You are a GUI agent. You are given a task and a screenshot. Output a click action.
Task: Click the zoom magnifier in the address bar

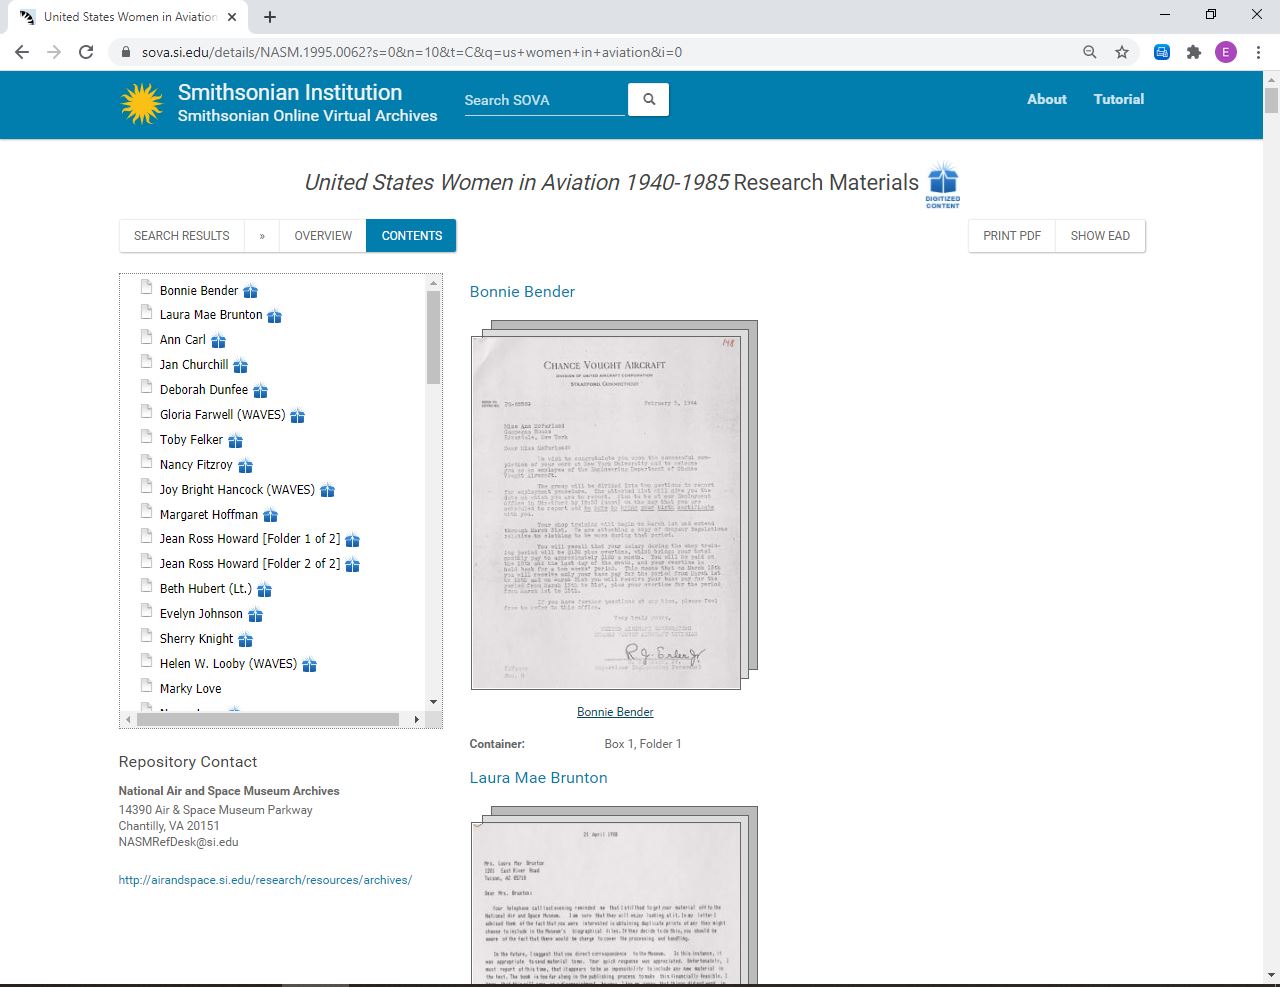(1090, 52)
